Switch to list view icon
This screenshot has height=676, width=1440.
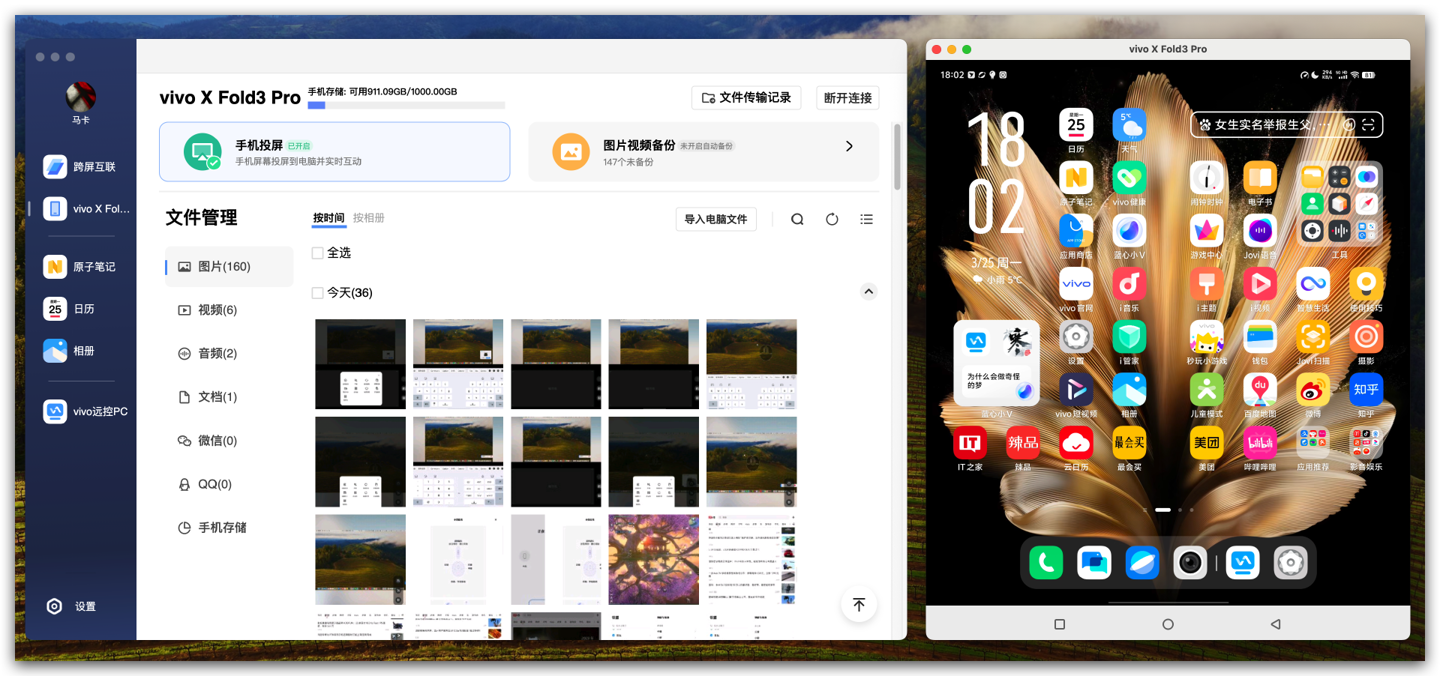[866, 219]
